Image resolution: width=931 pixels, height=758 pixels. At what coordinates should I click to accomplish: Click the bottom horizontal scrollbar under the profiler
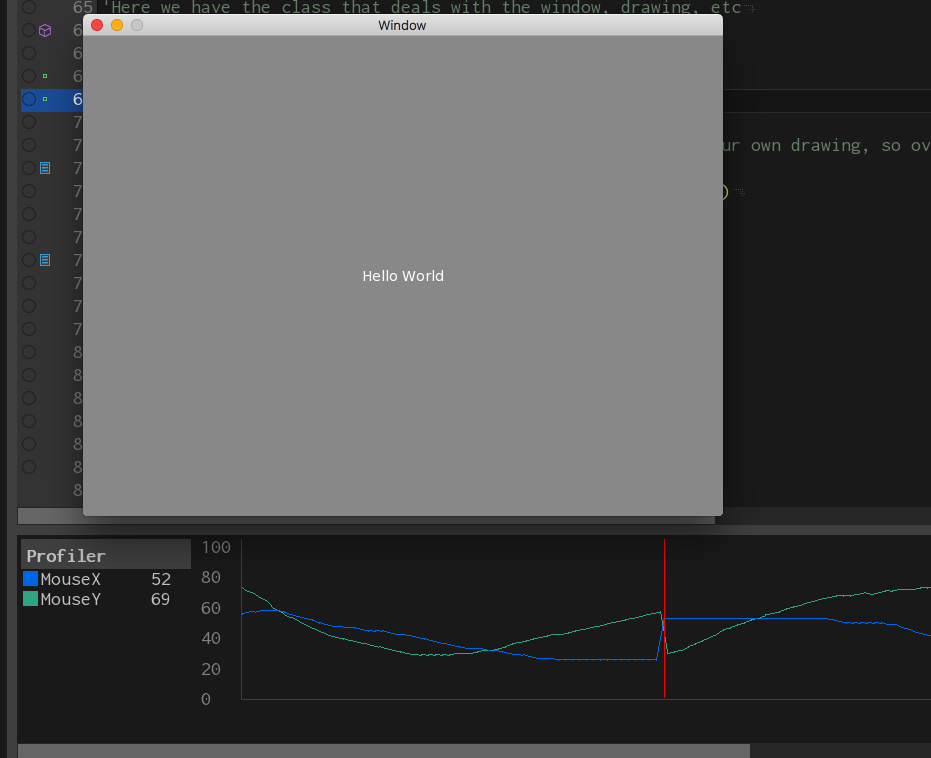click(x=380, y=750)
